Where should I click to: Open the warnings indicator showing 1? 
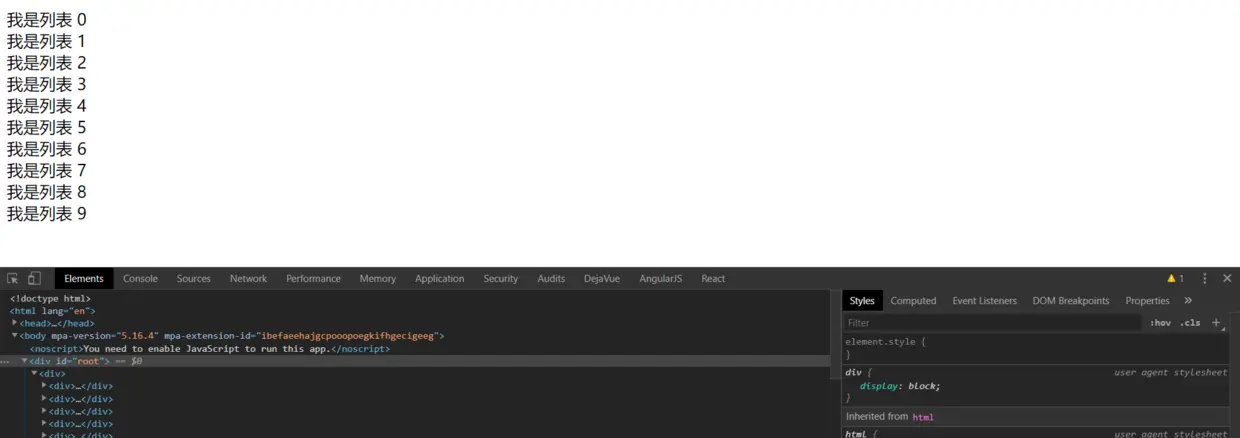tap(1175, 278)
